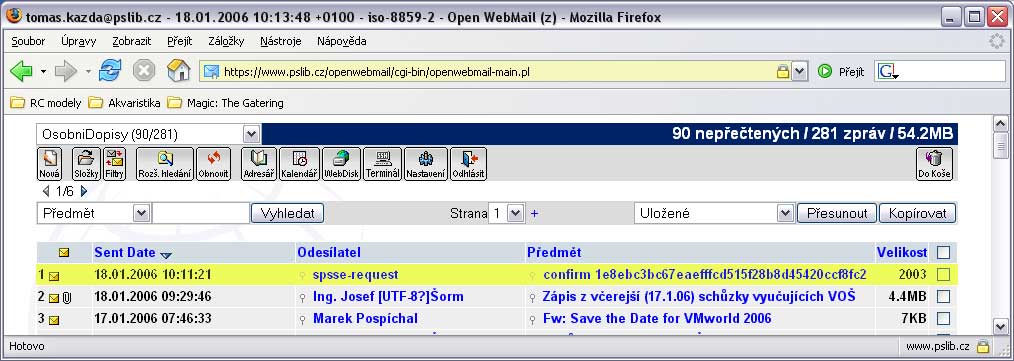Open the Složky folders icon

click(85, 164)
